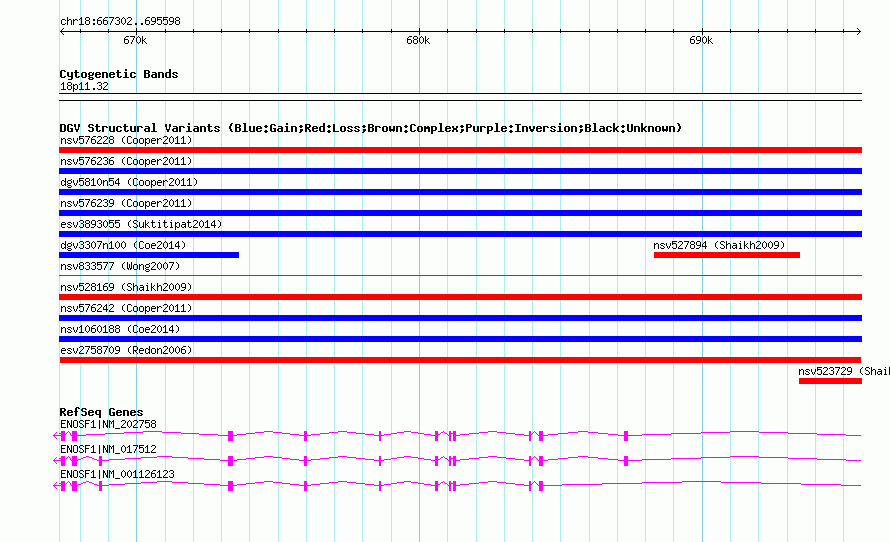Click the right arrowhead of the ruler

pyautogui.click(x=859, y=31)
